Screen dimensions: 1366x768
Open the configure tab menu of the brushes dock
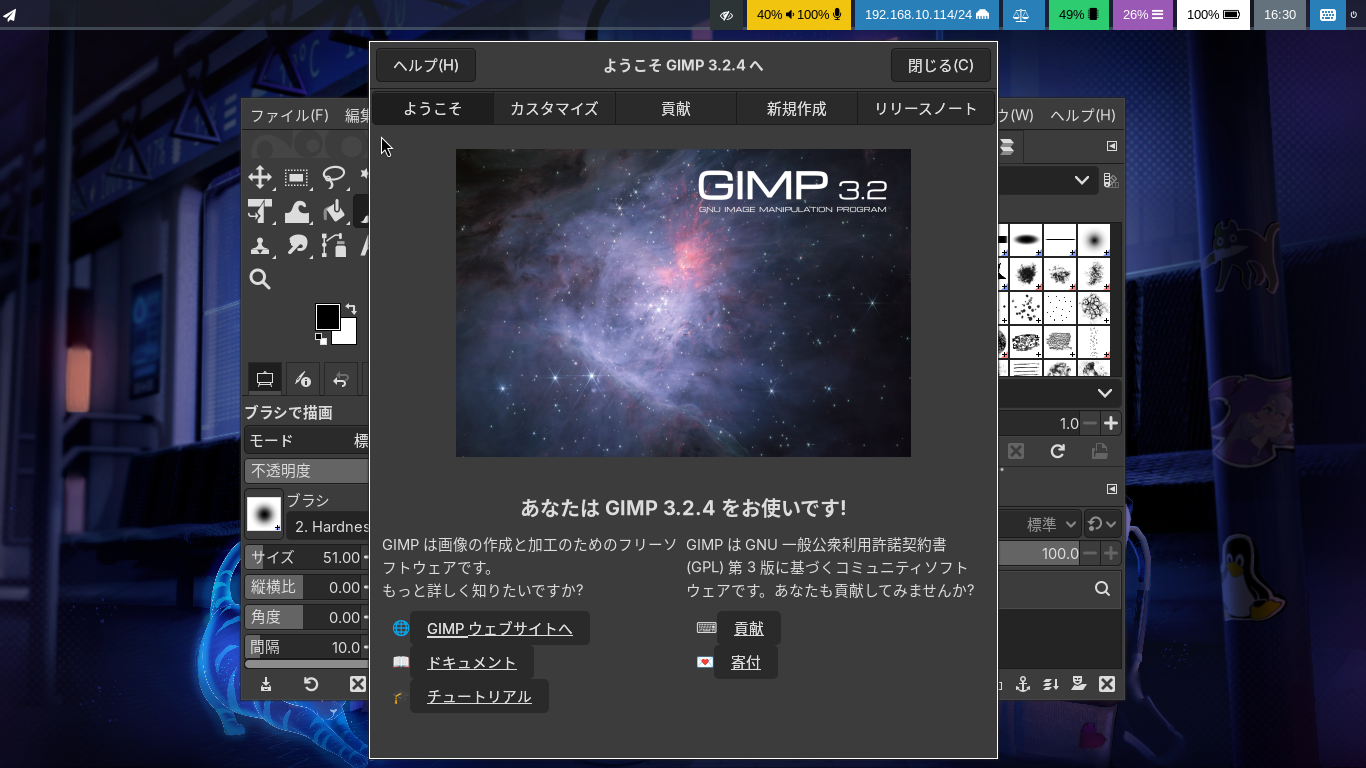pos(1111,146)
